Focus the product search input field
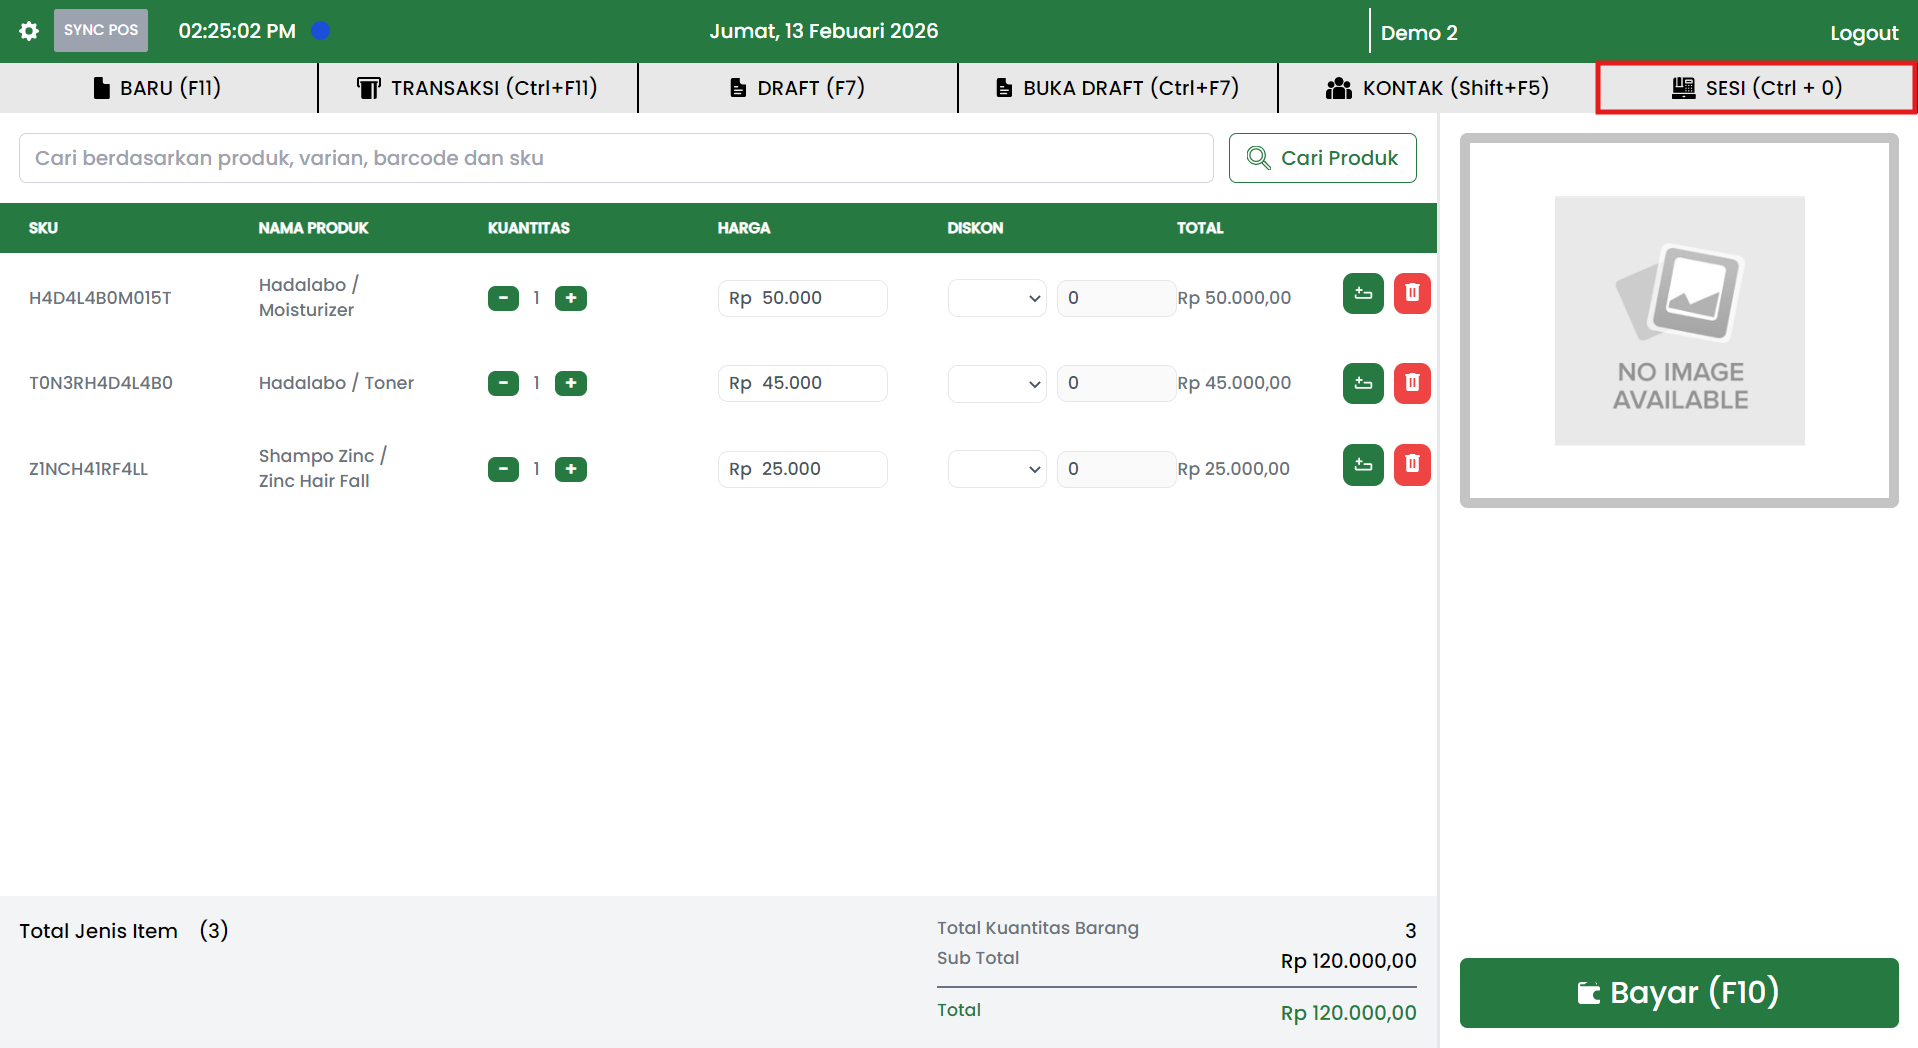 click(615, 158)
